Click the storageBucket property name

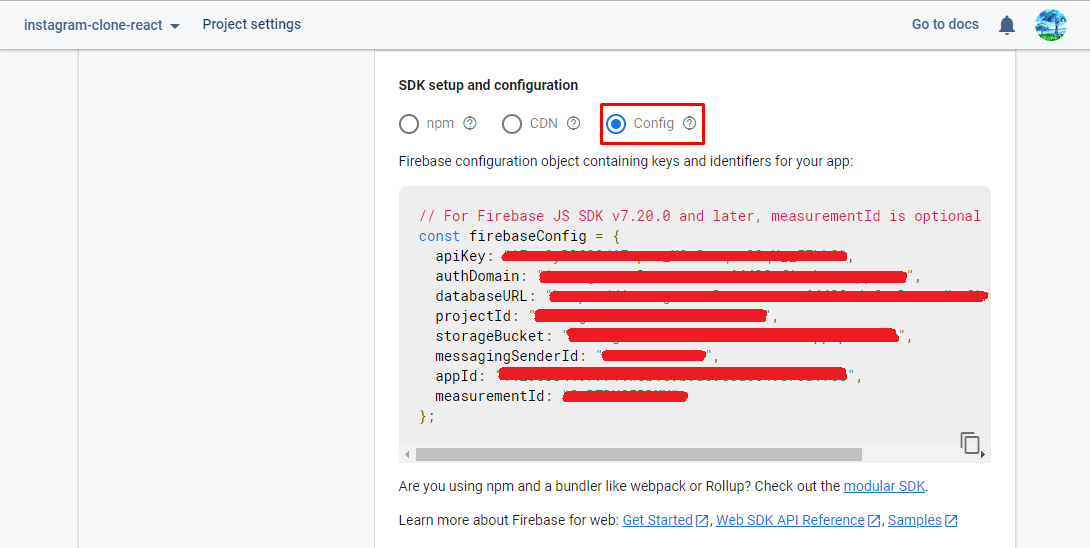tap(489, 337)
